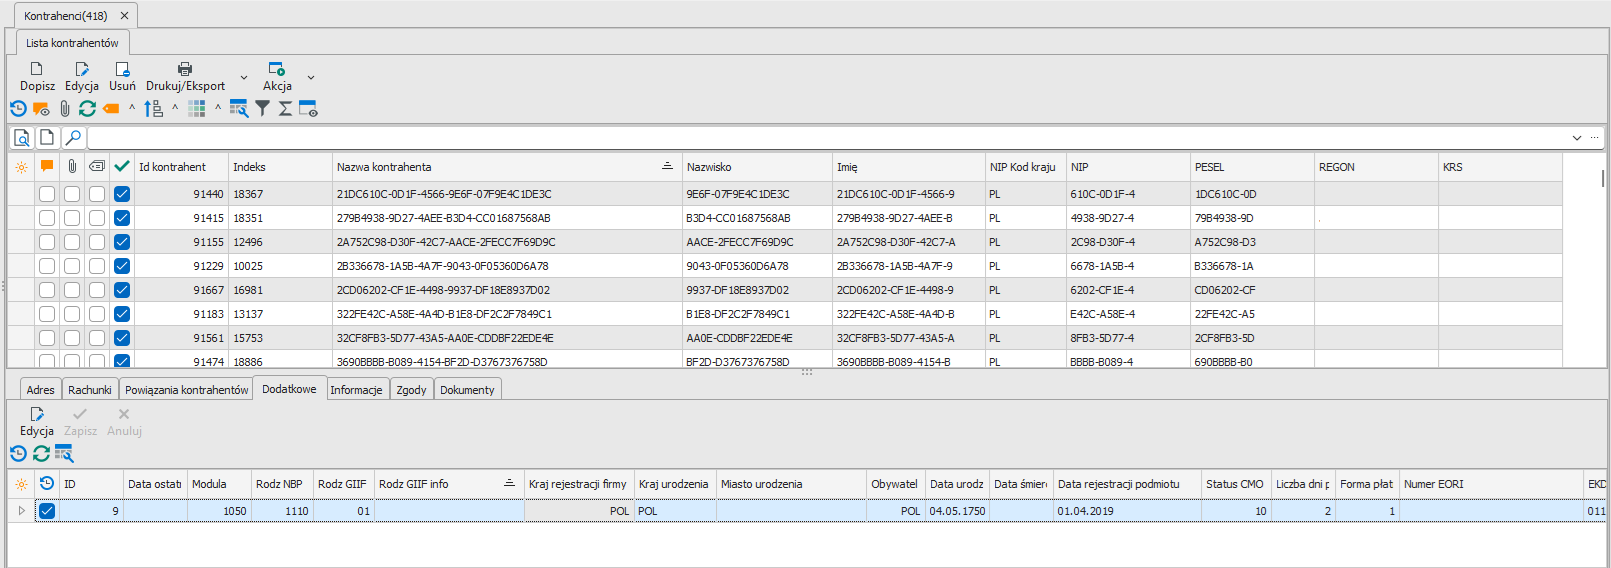
Task: Switch to the Rachunki tab
Action: (90, 390)
